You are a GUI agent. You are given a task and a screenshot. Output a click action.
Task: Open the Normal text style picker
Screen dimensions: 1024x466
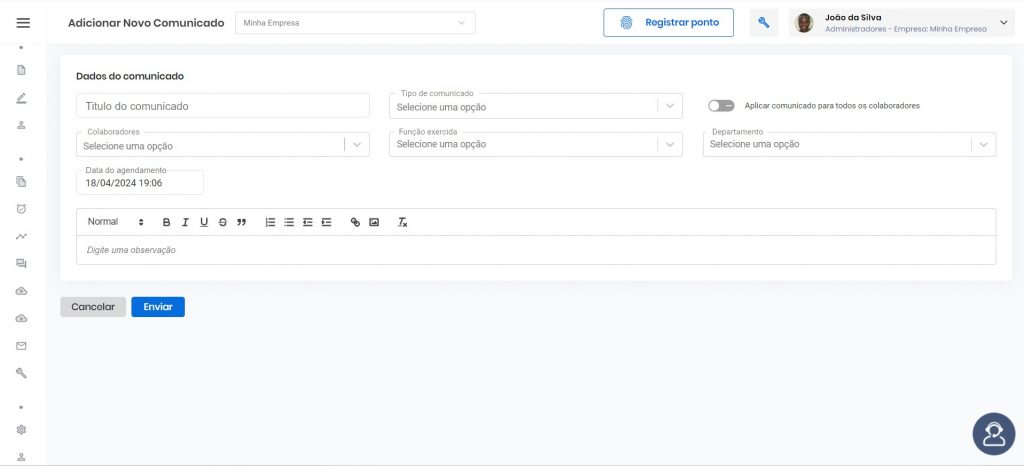pos(116,223)
